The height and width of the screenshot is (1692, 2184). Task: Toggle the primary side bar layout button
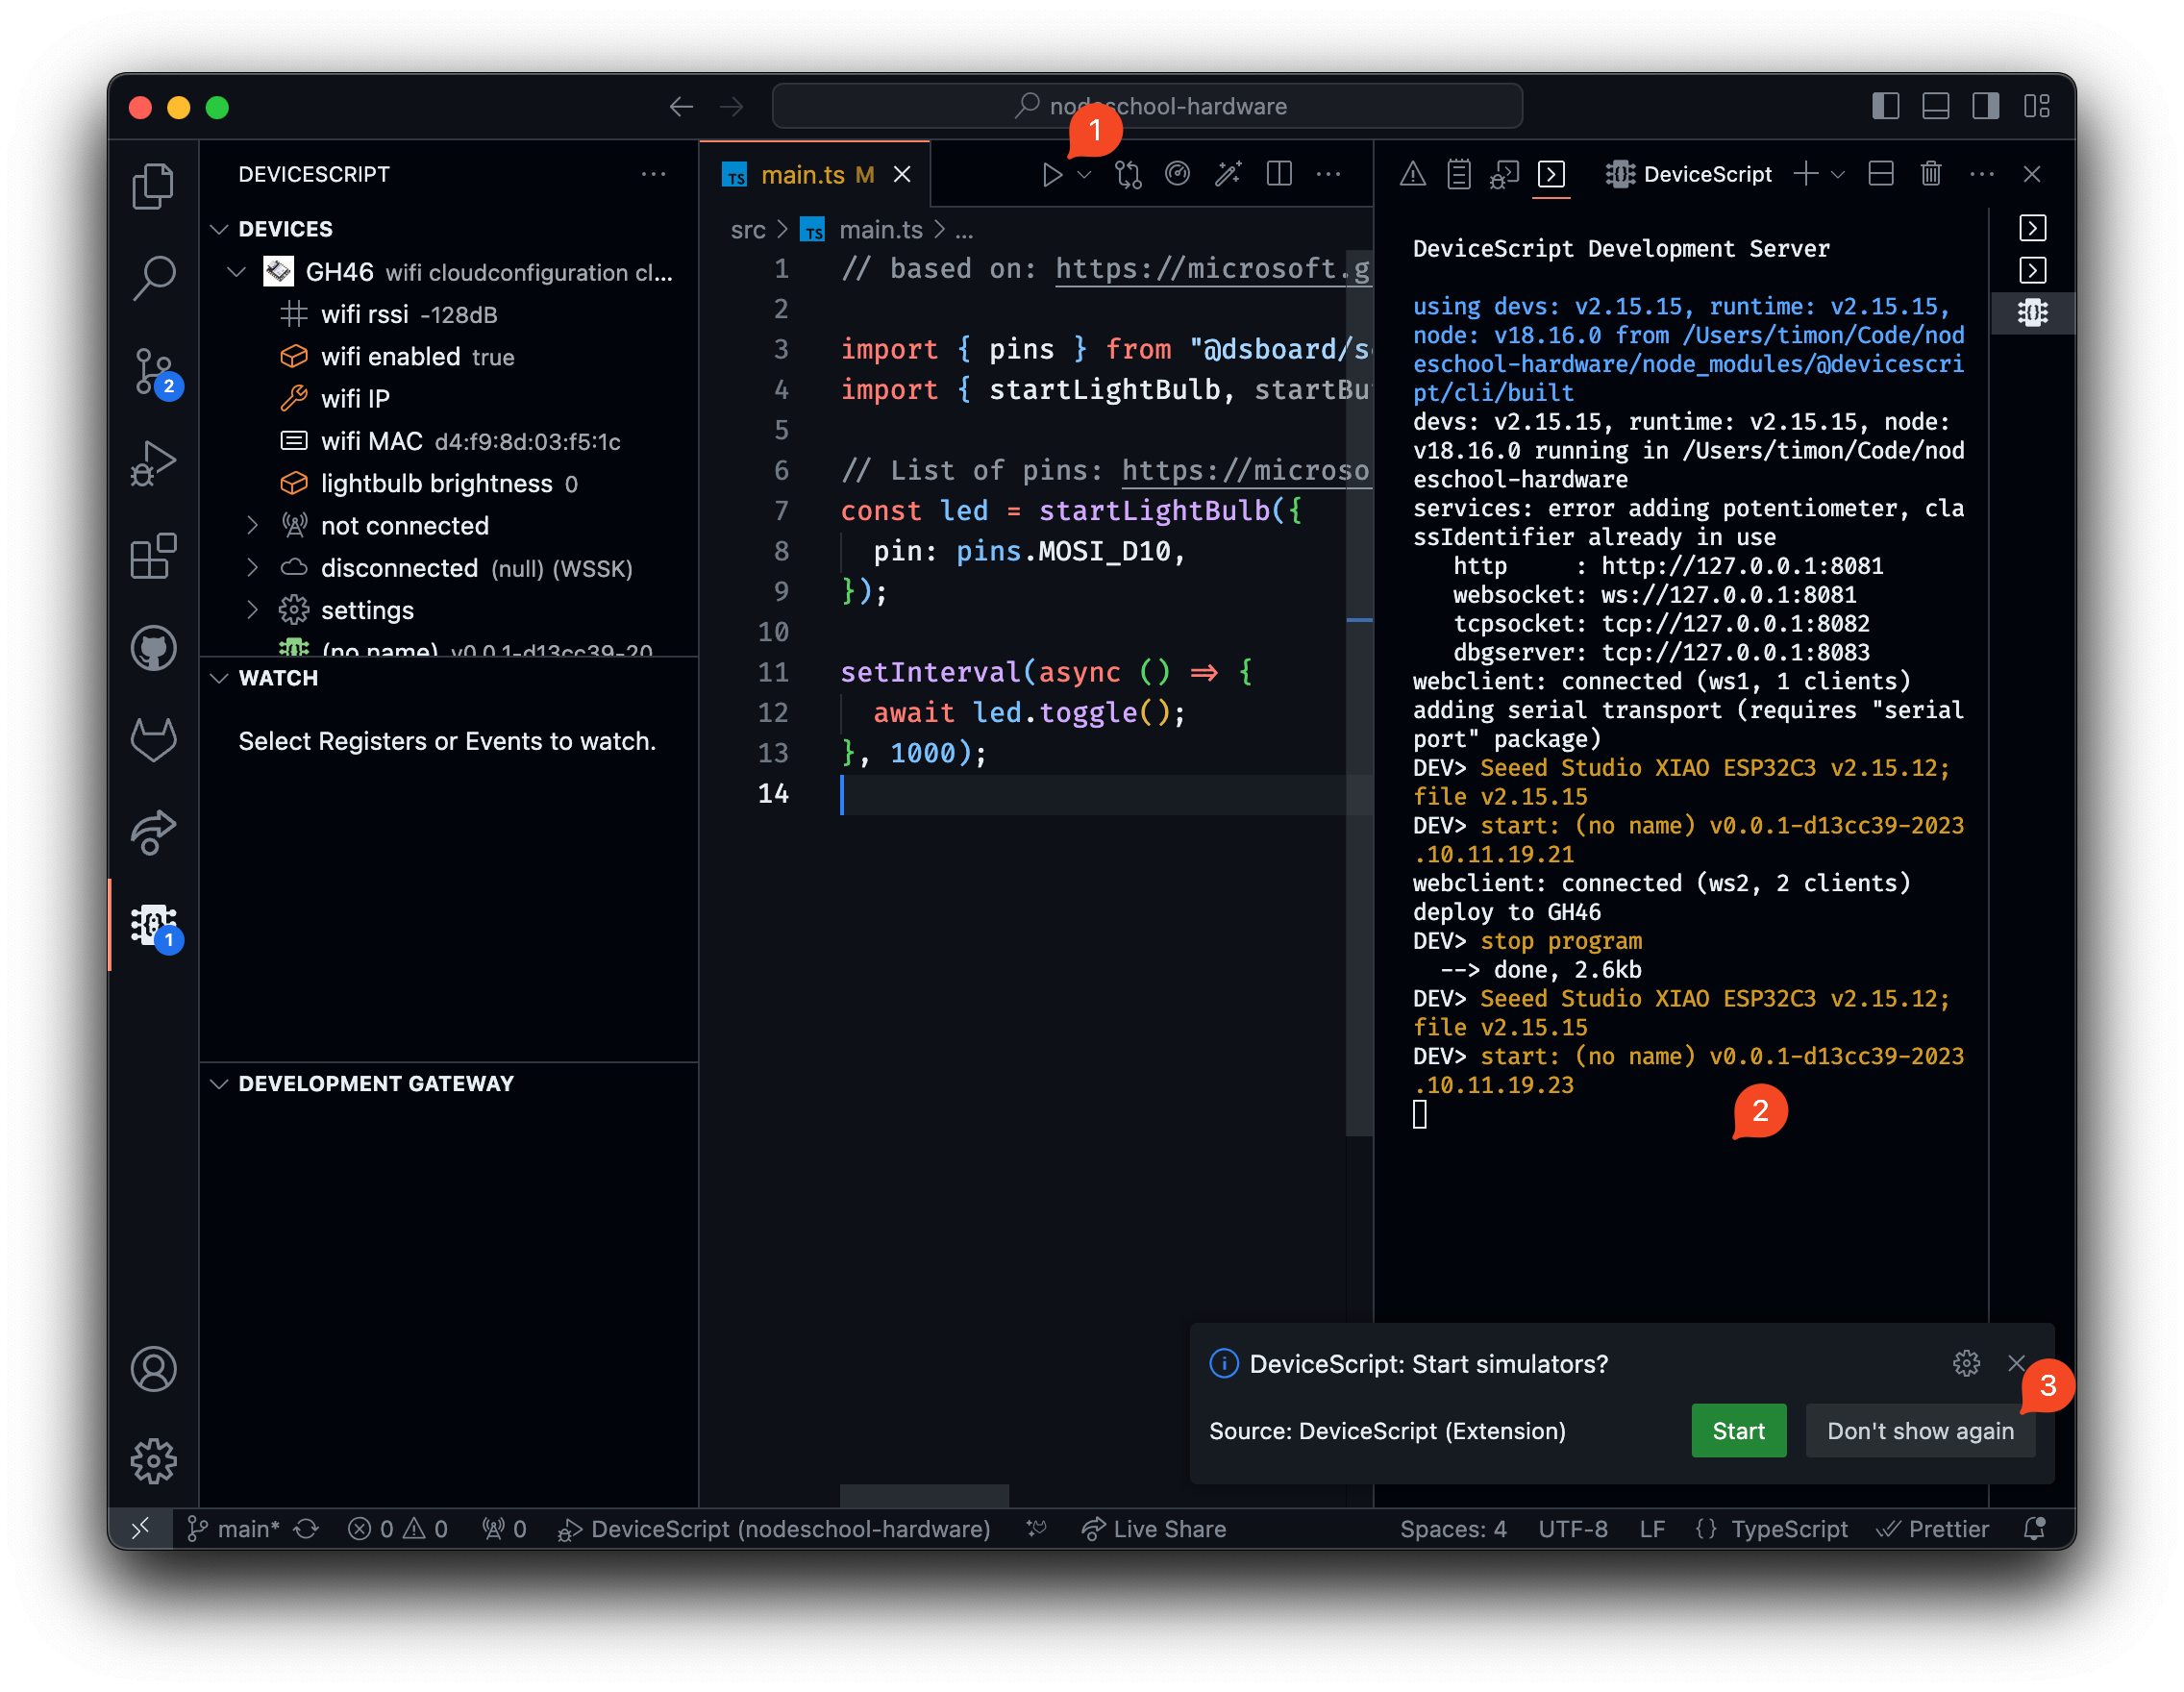tap(1885, 106)
